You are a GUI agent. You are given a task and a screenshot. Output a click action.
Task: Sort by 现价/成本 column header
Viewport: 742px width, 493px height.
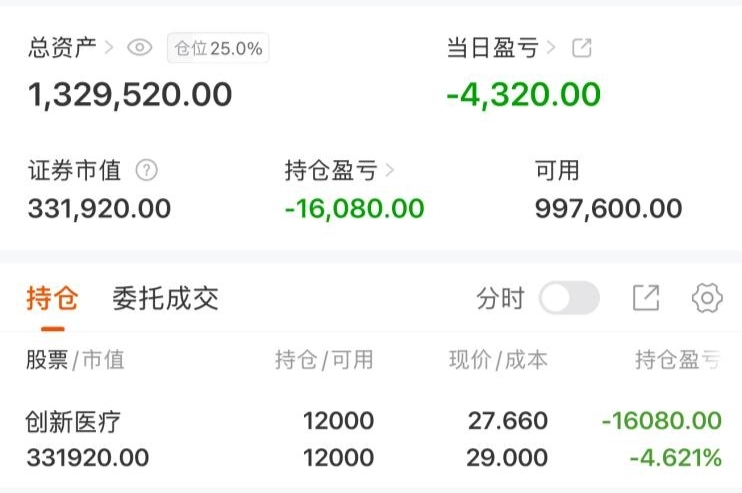click(498, 360)
